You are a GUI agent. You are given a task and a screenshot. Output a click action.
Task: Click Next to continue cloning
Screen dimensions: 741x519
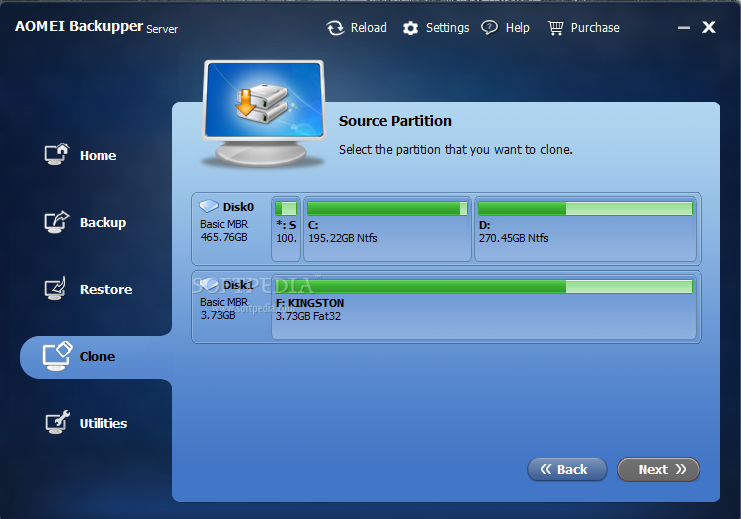pyautogui.click(x=658, y=469)
